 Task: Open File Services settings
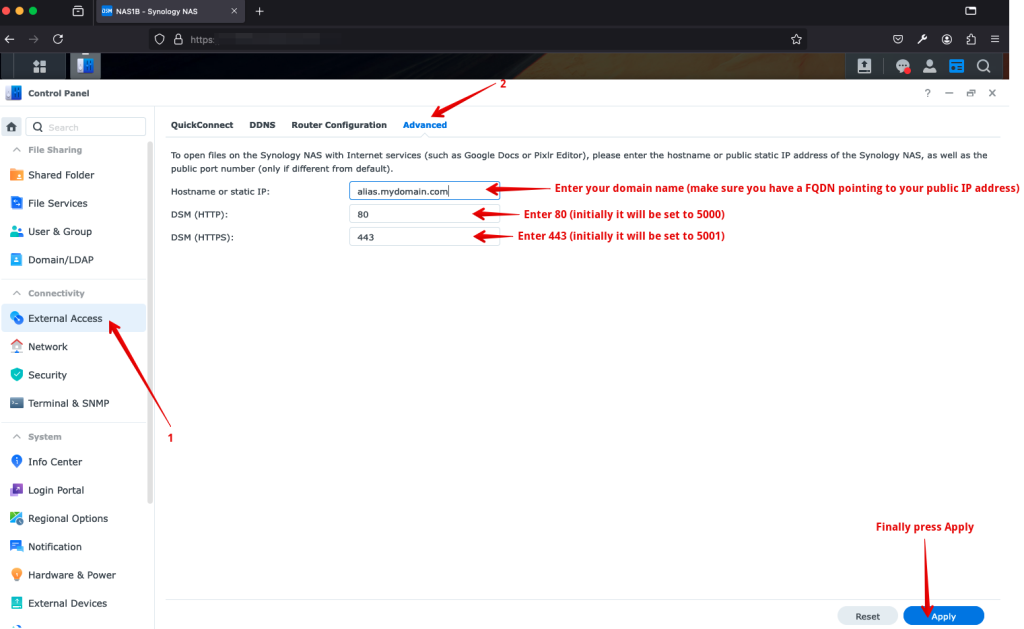(x=74, y=203)
